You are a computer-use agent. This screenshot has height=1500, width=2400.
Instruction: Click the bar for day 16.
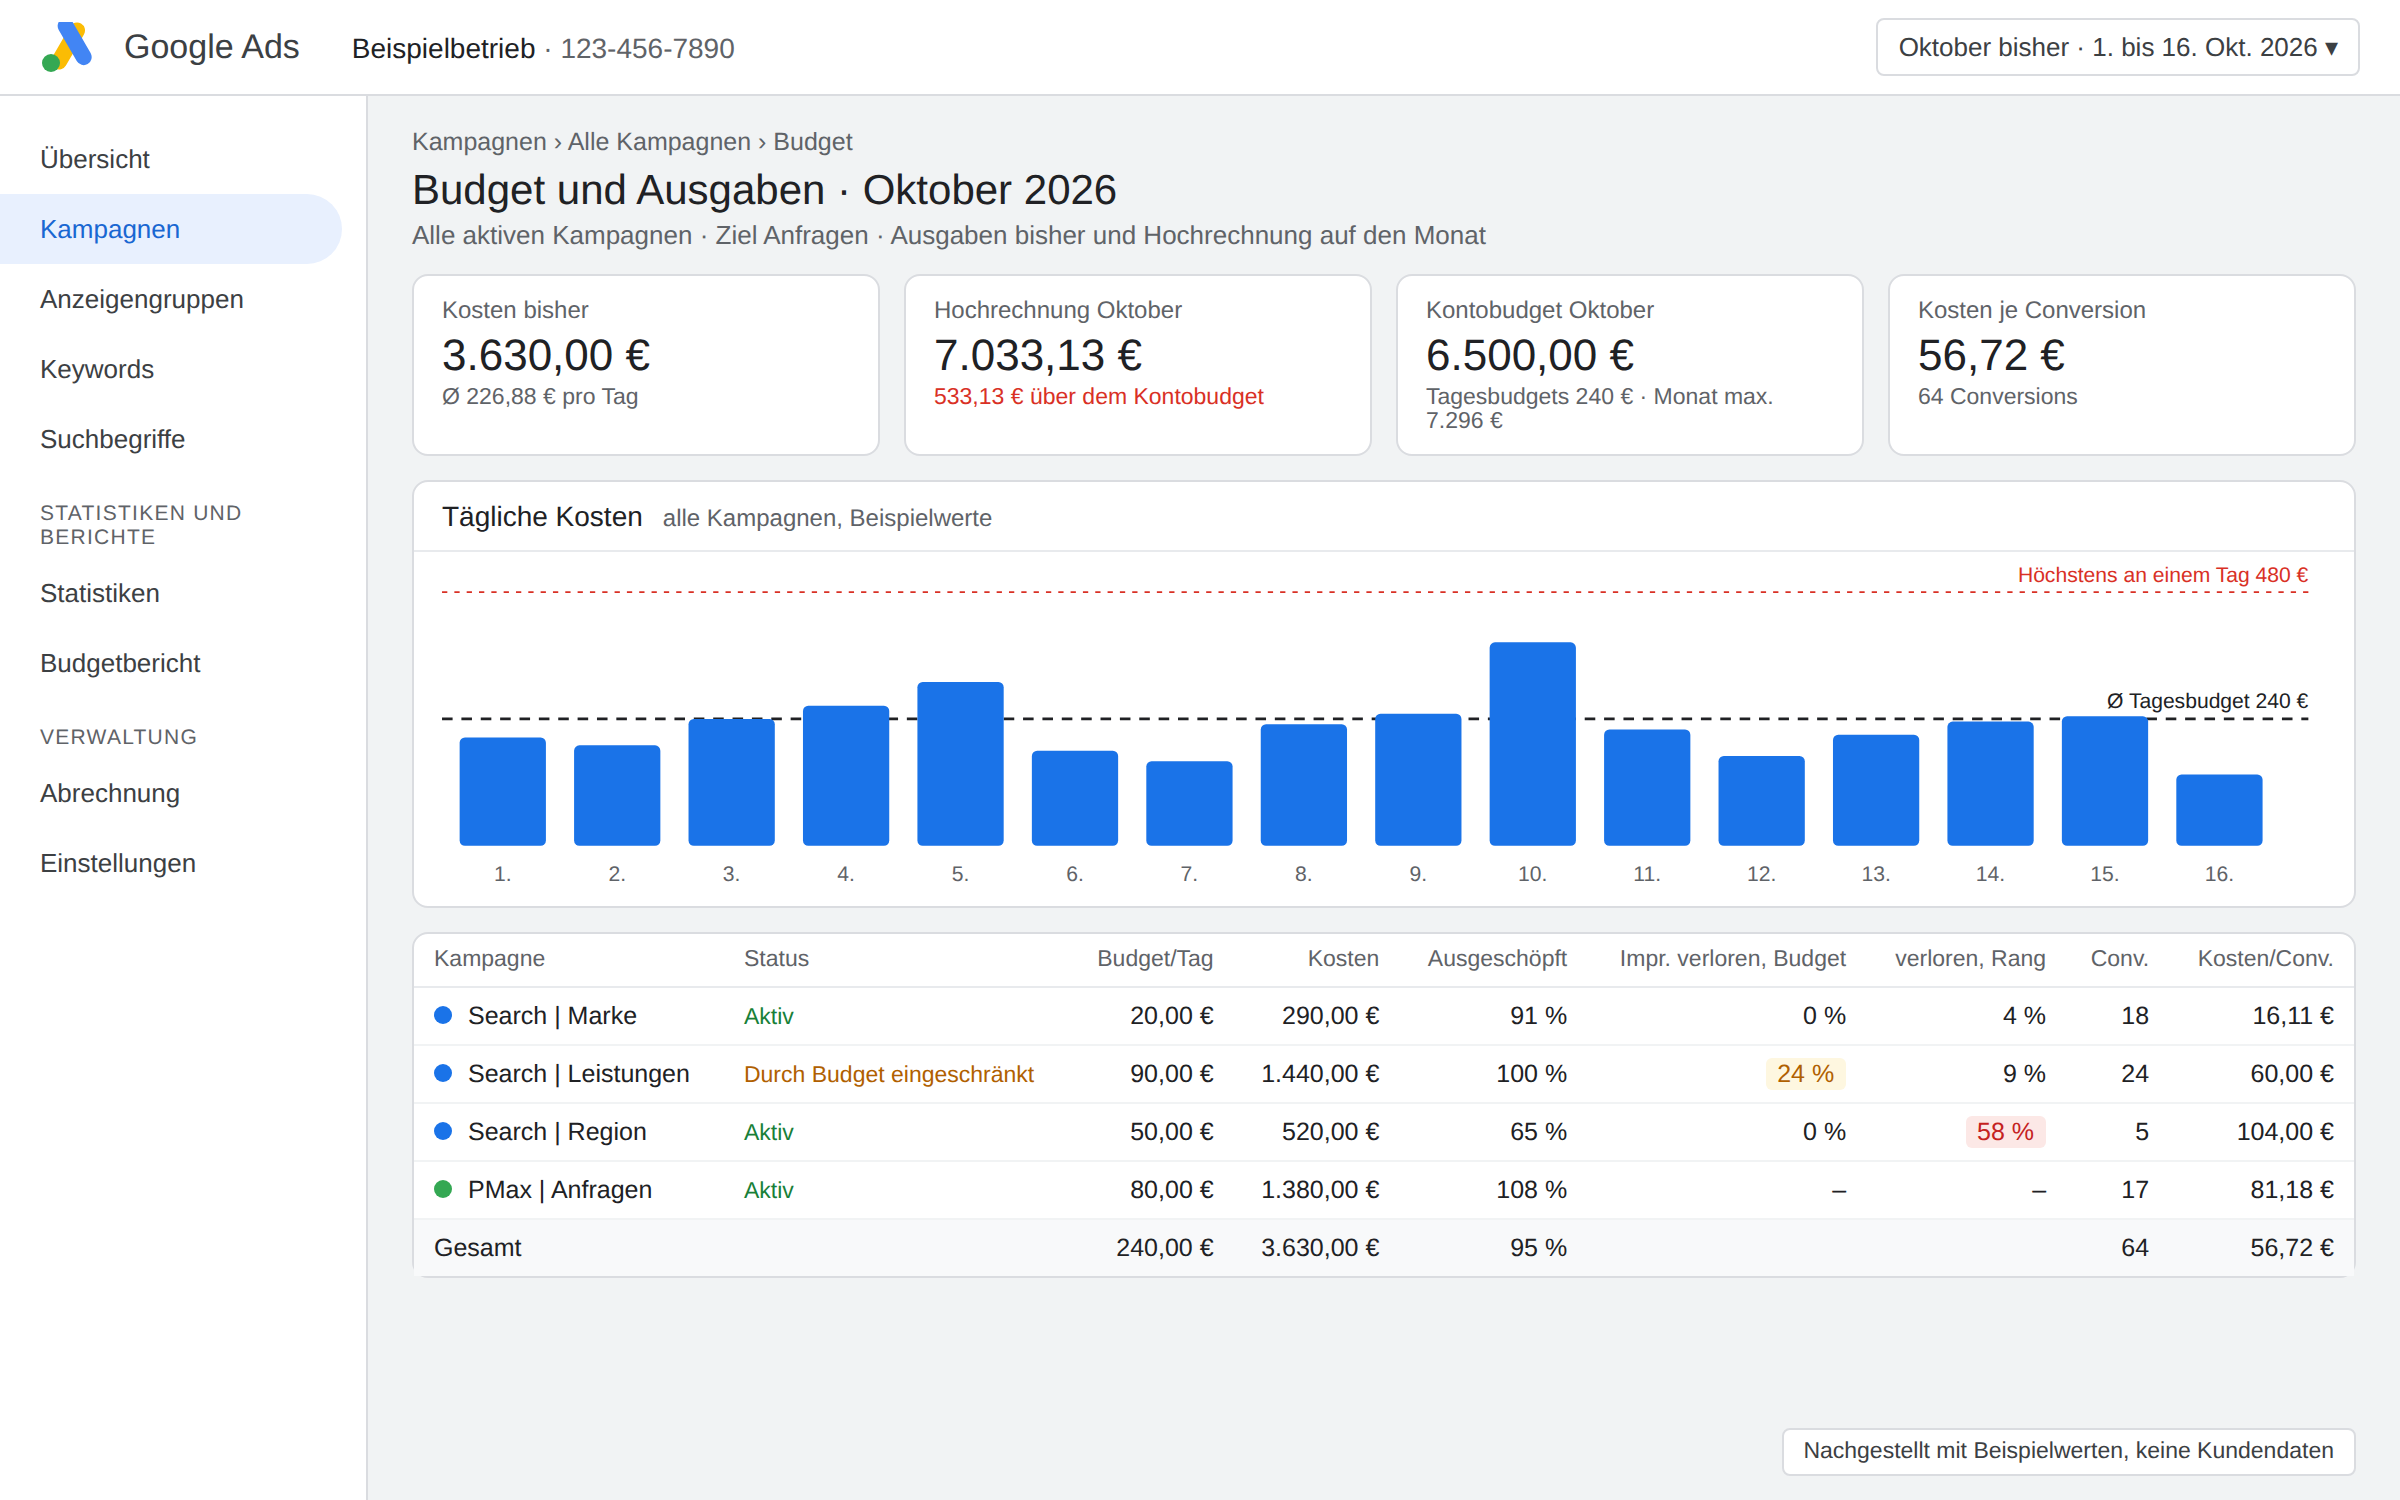pyautogui.click(x=2219, y=810)
